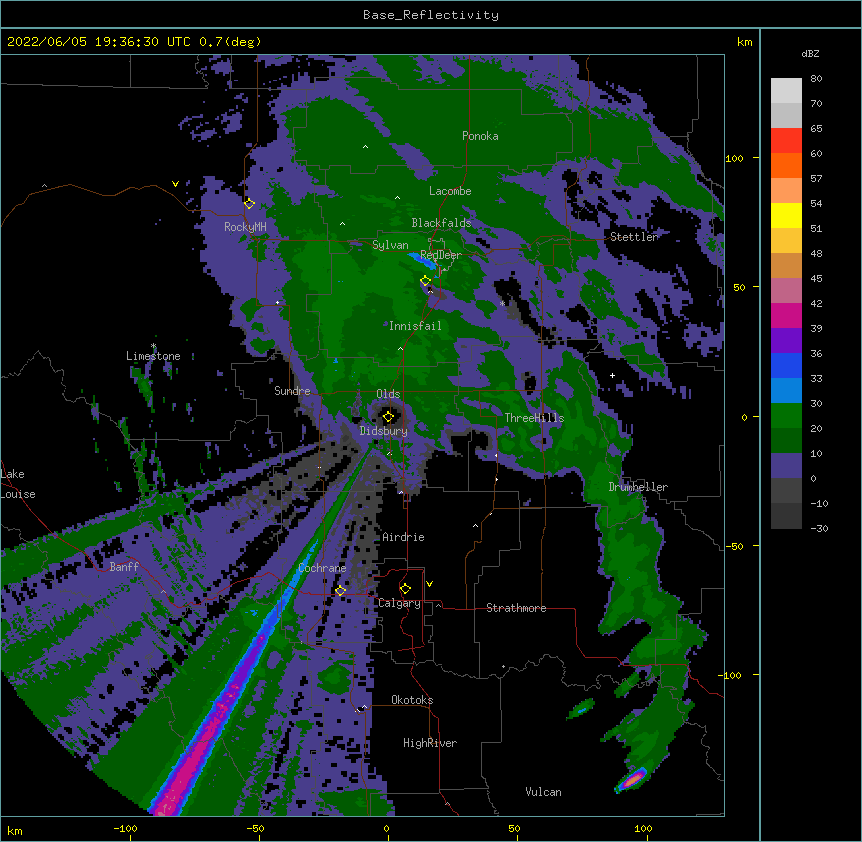This screenshot has width=862, height=842.
Task: Click the intense storm cell east of Vulcan
Action: pos(633,778)
